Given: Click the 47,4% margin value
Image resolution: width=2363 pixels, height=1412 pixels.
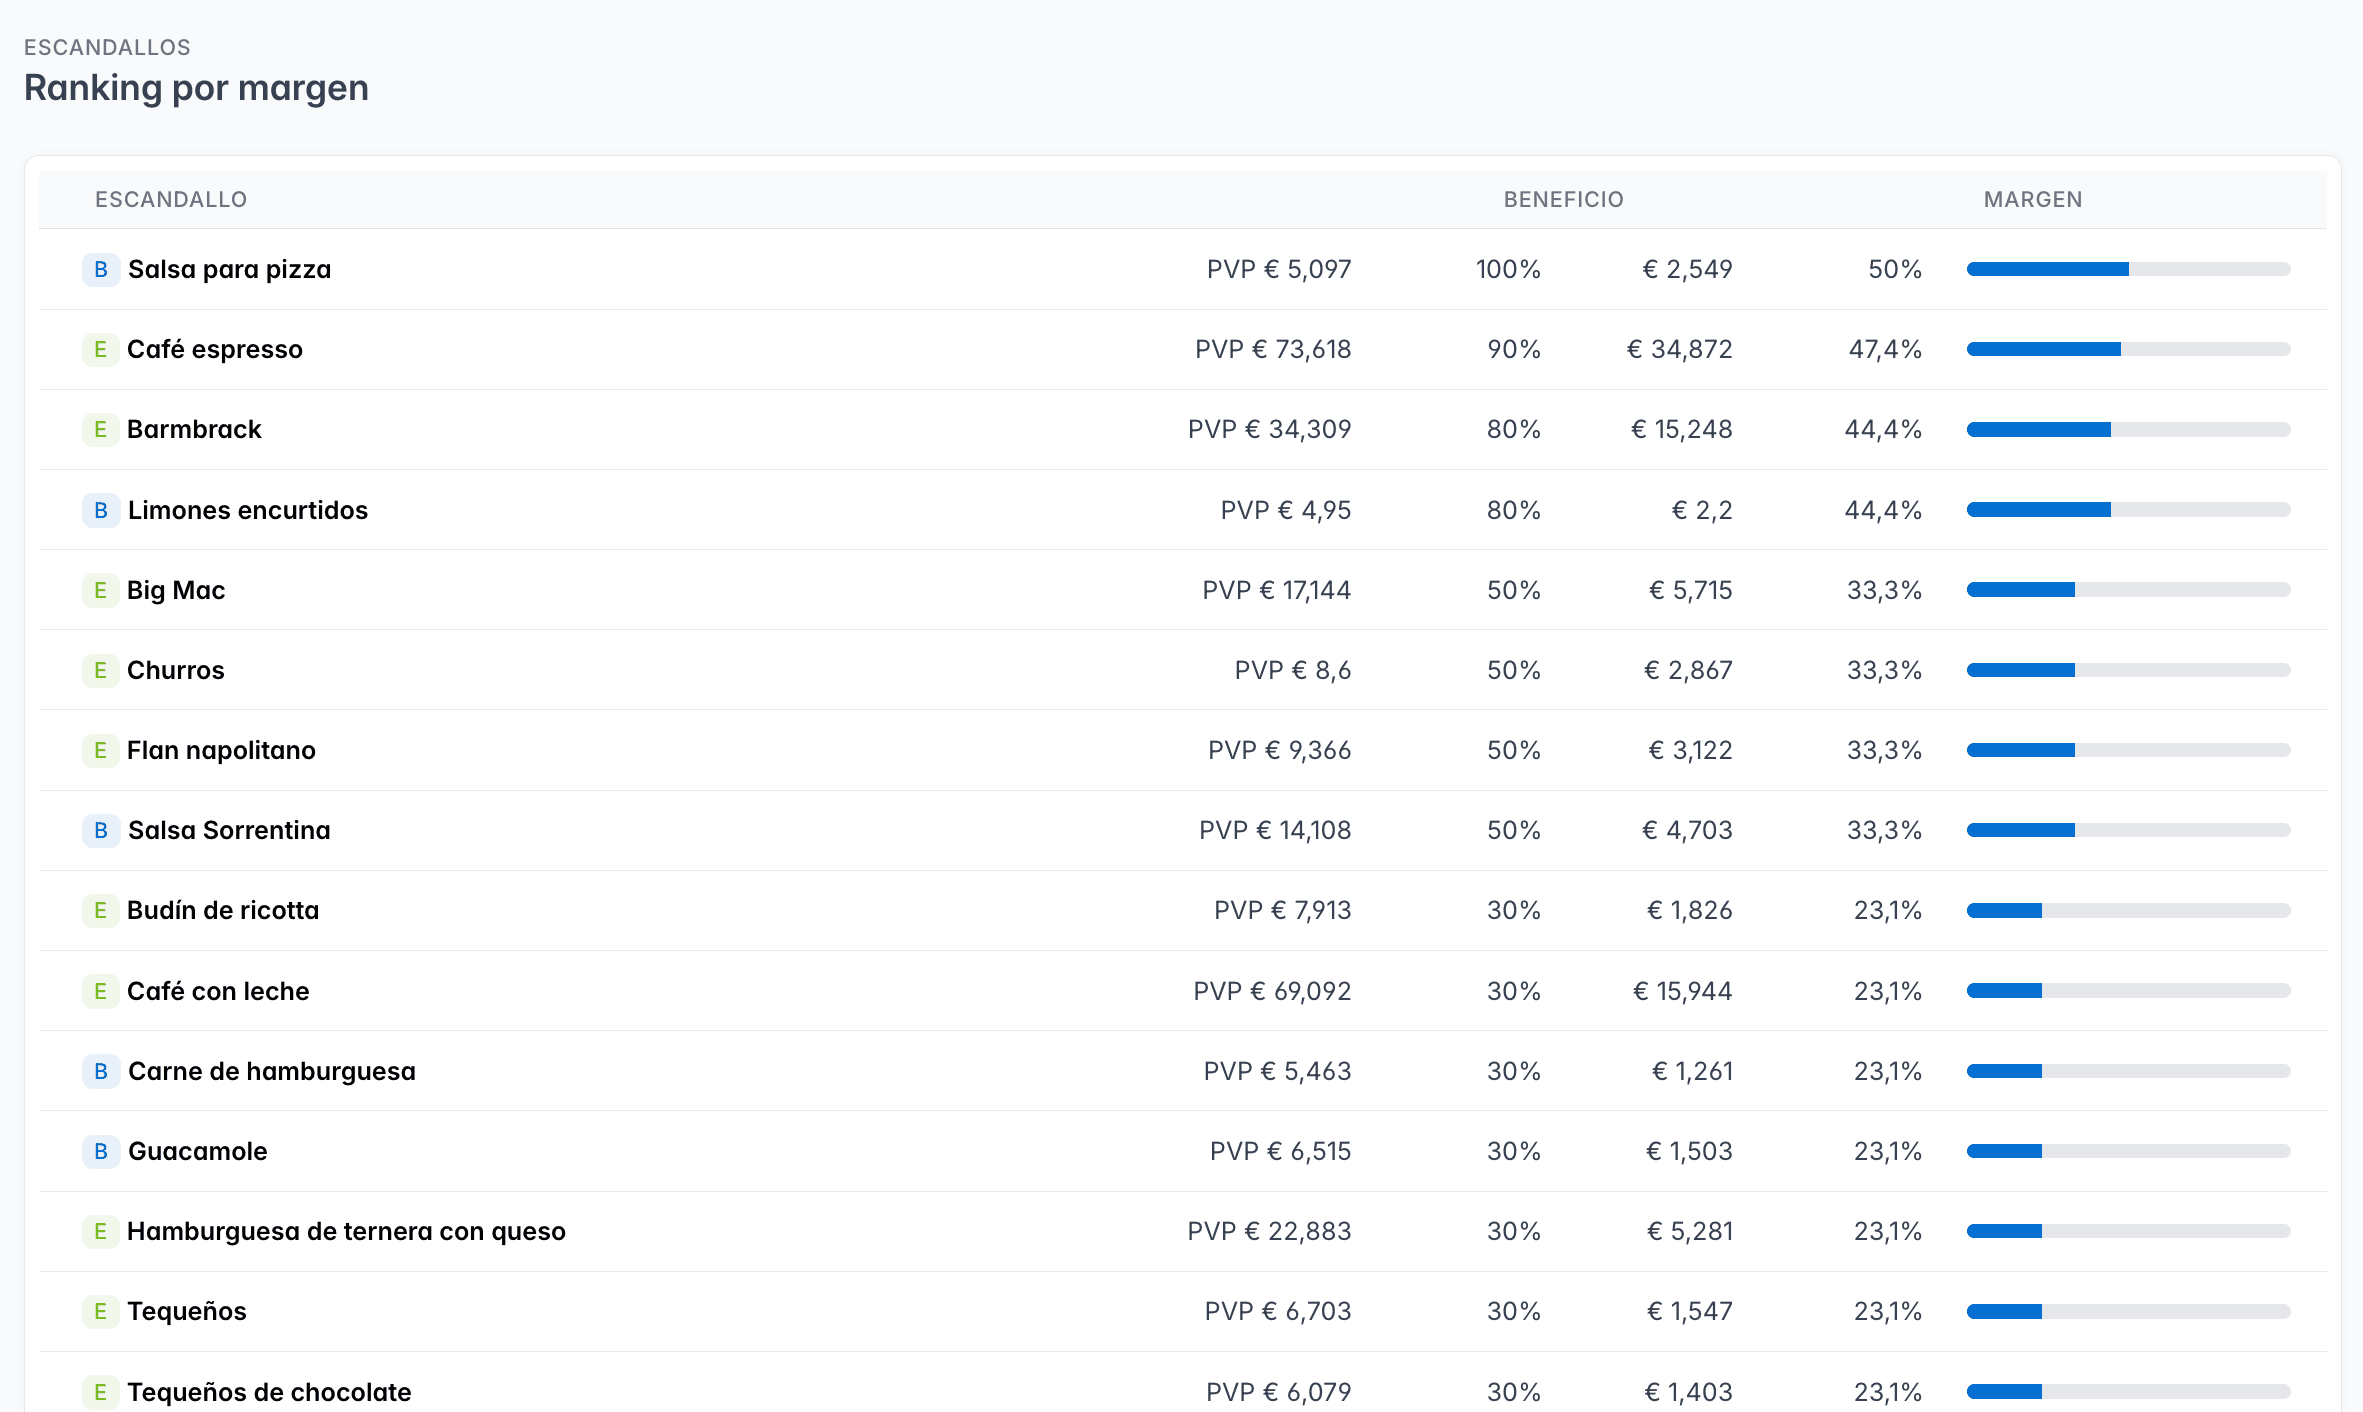Looking at the screenshot, I should (1885, 349).
